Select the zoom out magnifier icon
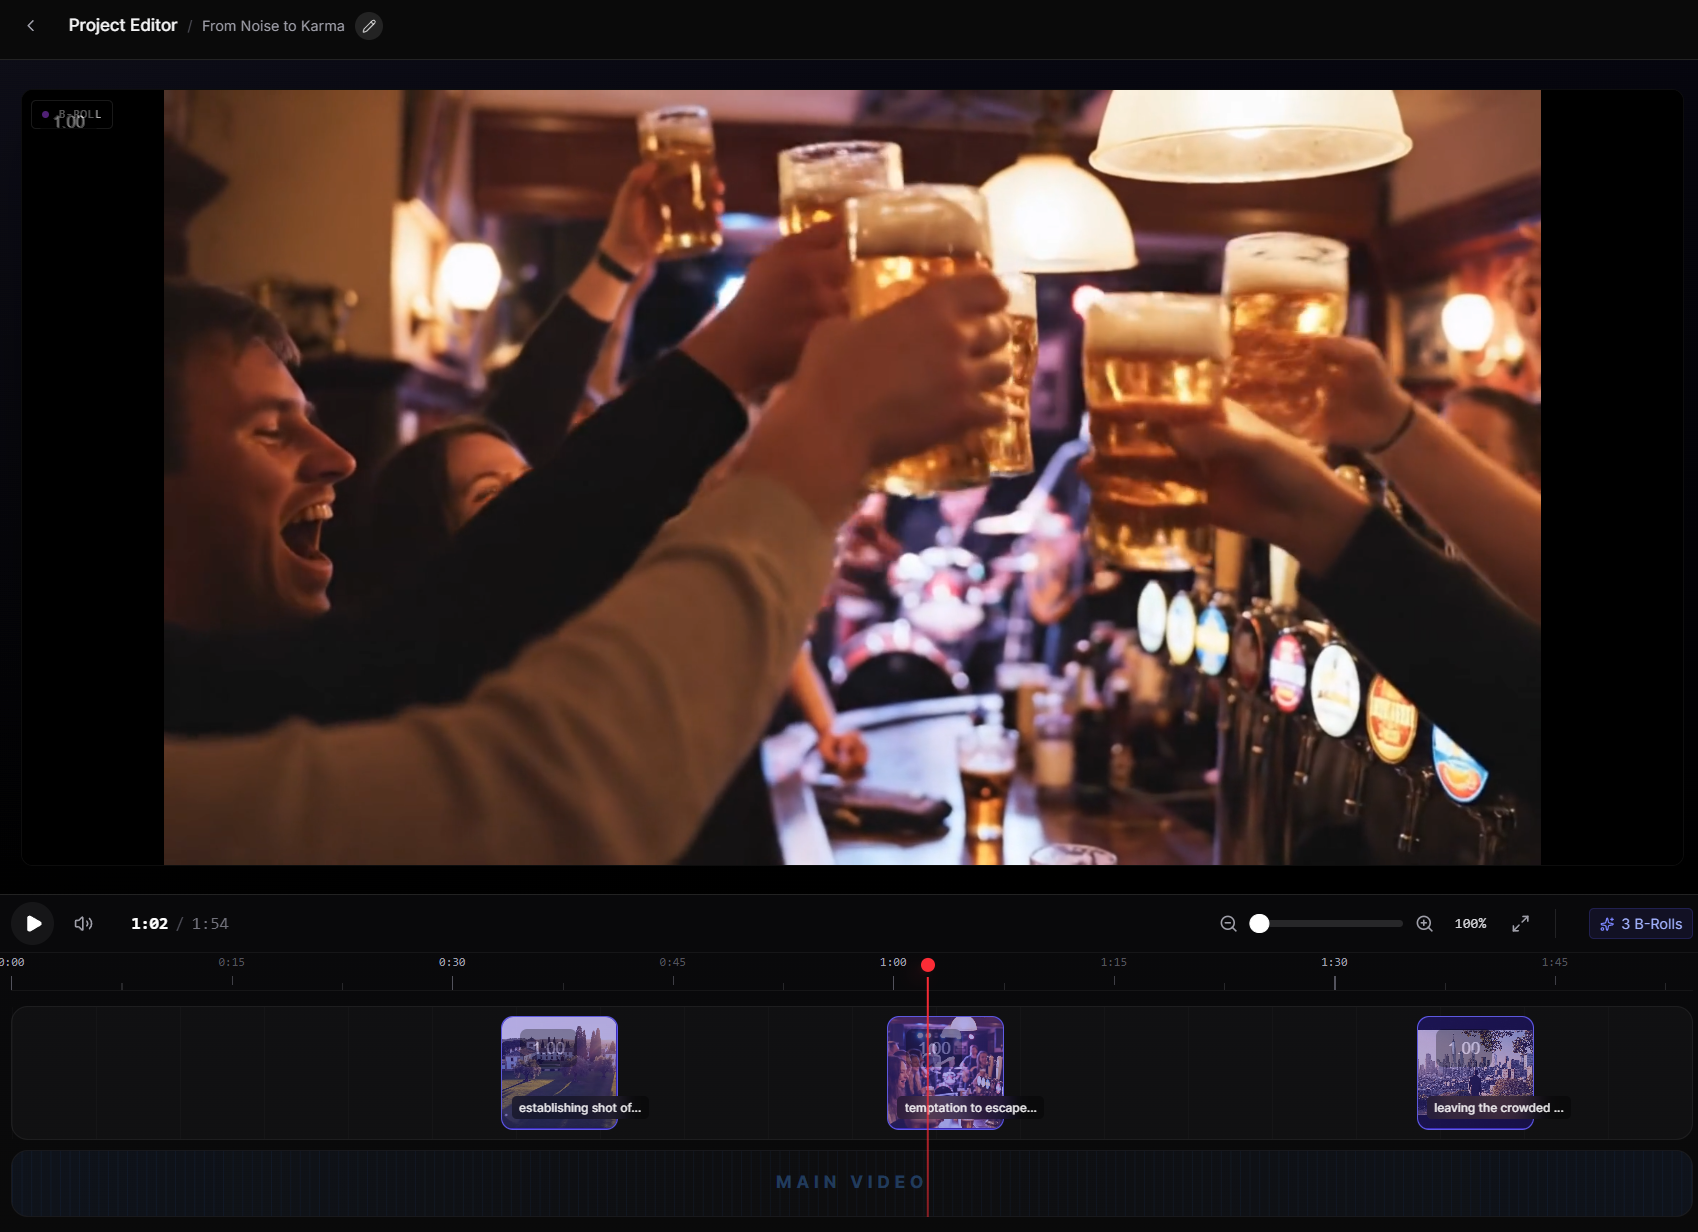 click(x=1228, y=923)
